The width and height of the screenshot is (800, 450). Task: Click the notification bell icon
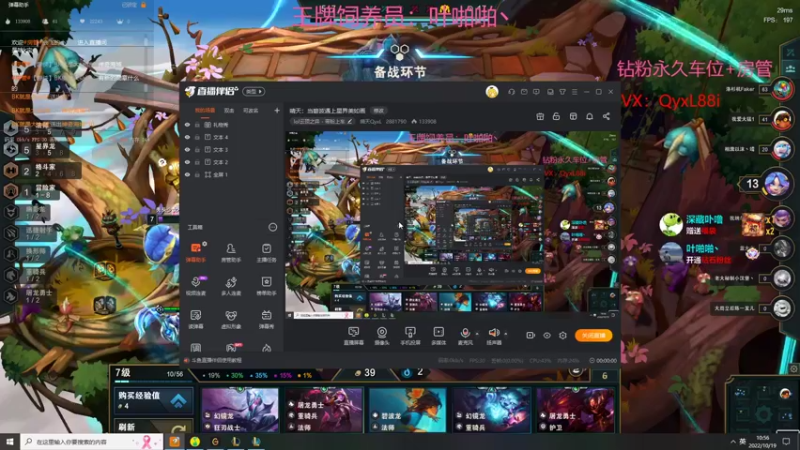pos(589,116)
